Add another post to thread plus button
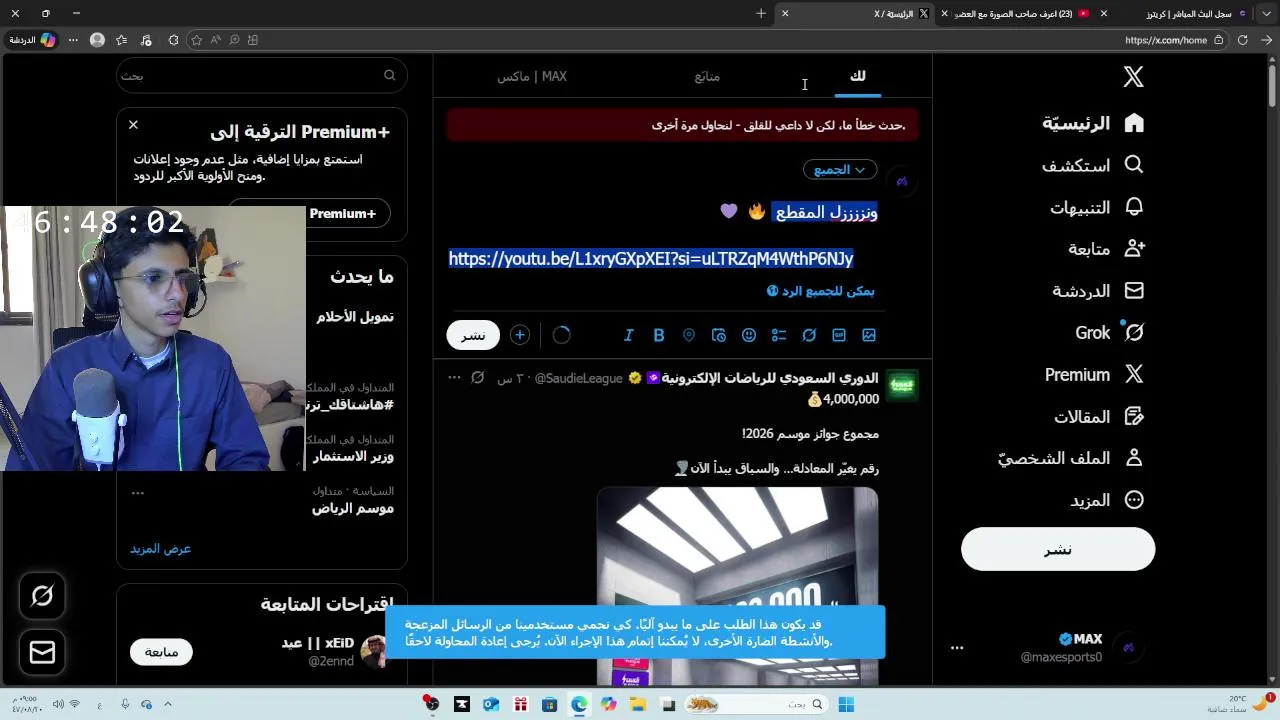Screen dimensions: 1280x720 pyautogui.click(x=520, y=335)
